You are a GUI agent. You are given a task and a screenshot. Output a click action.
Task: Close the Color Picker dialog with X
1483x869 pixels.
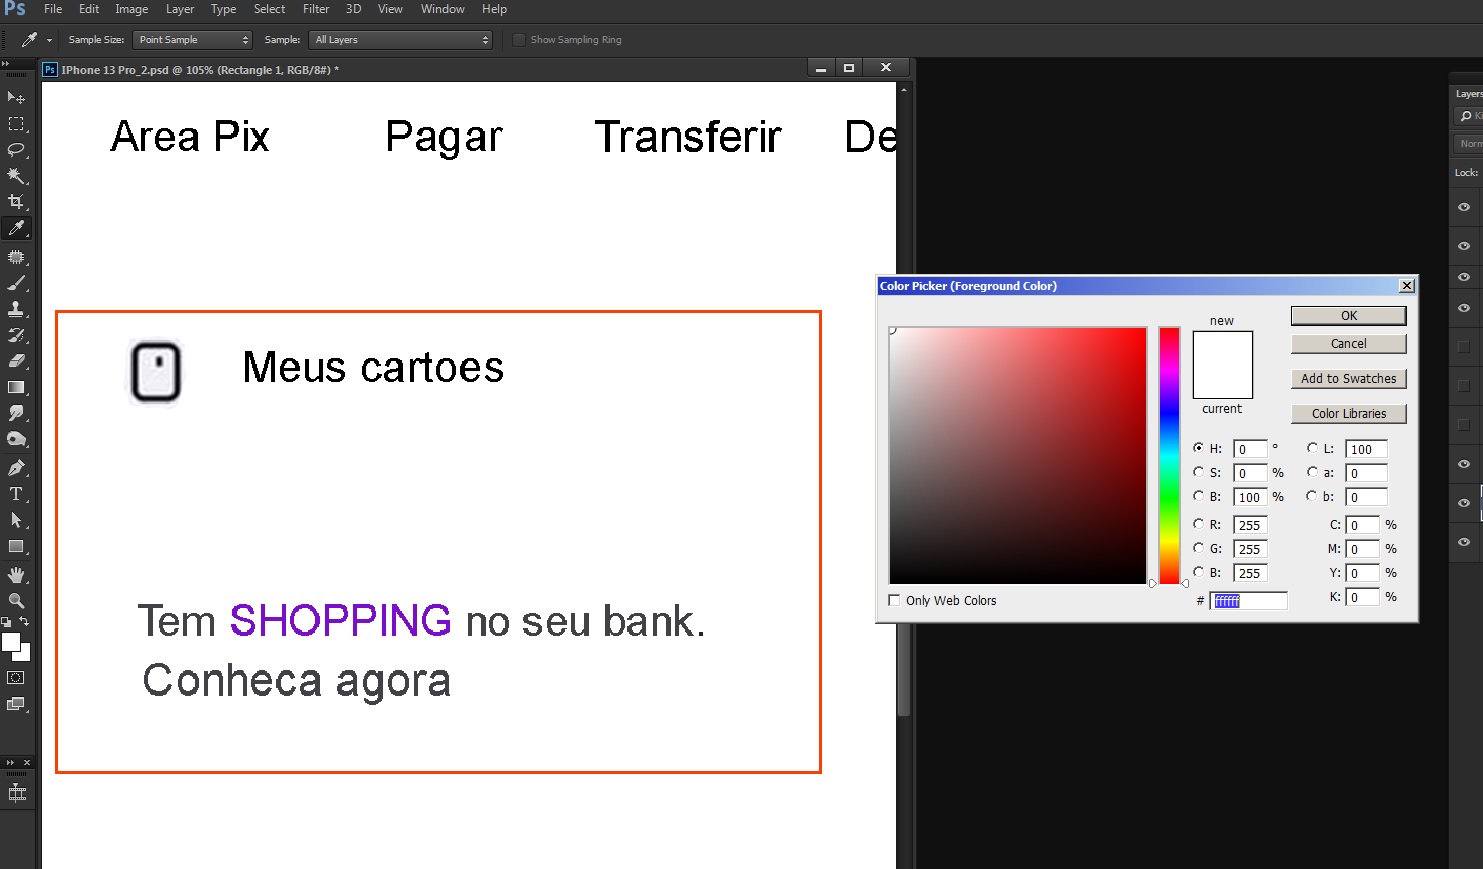[1406, 286]
